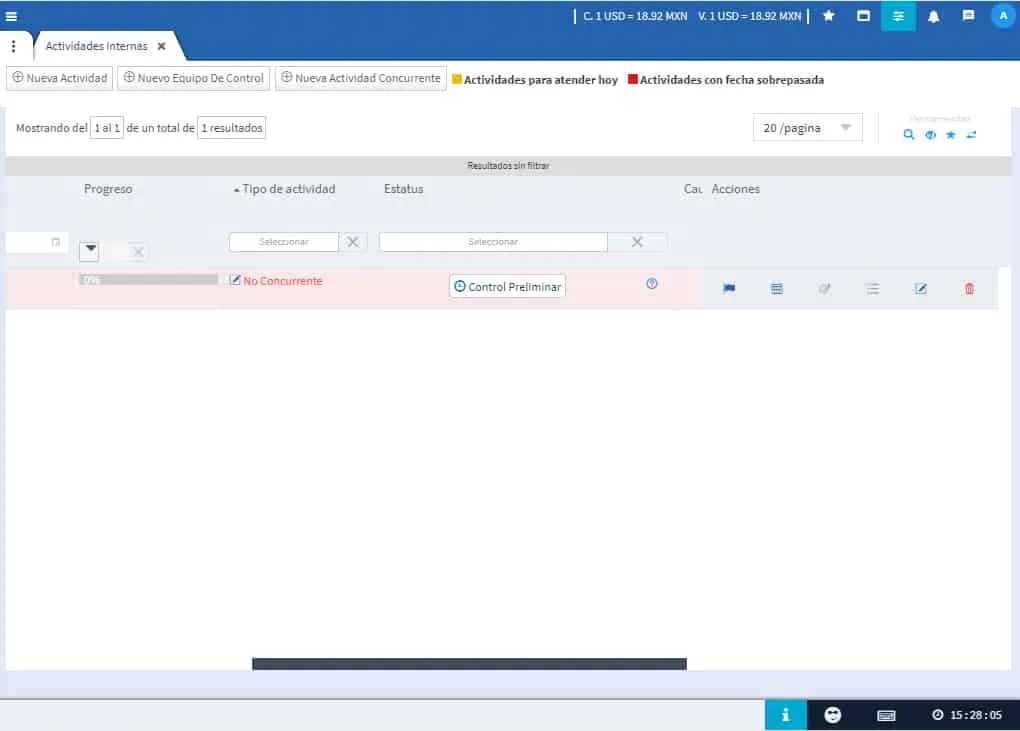Click Nueva Actividad button

point(60,78)
